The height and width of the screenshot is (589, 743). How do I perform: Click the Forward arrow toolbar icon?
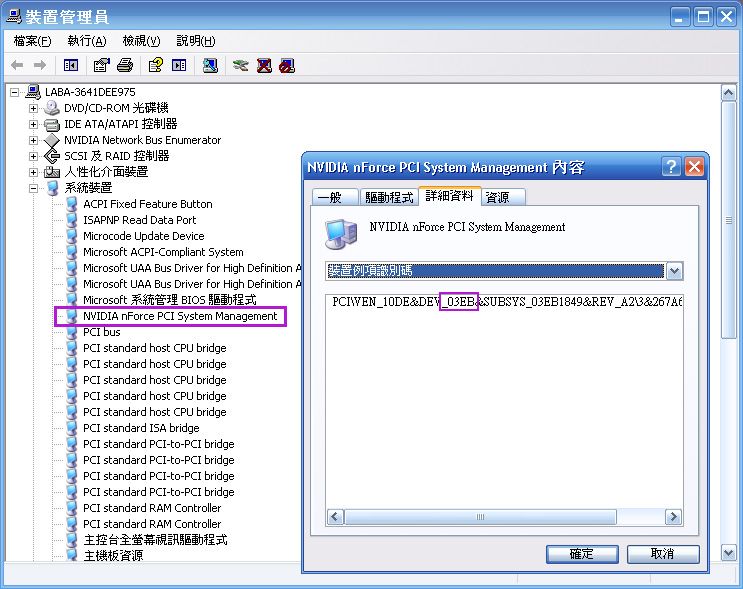(40, 65)
